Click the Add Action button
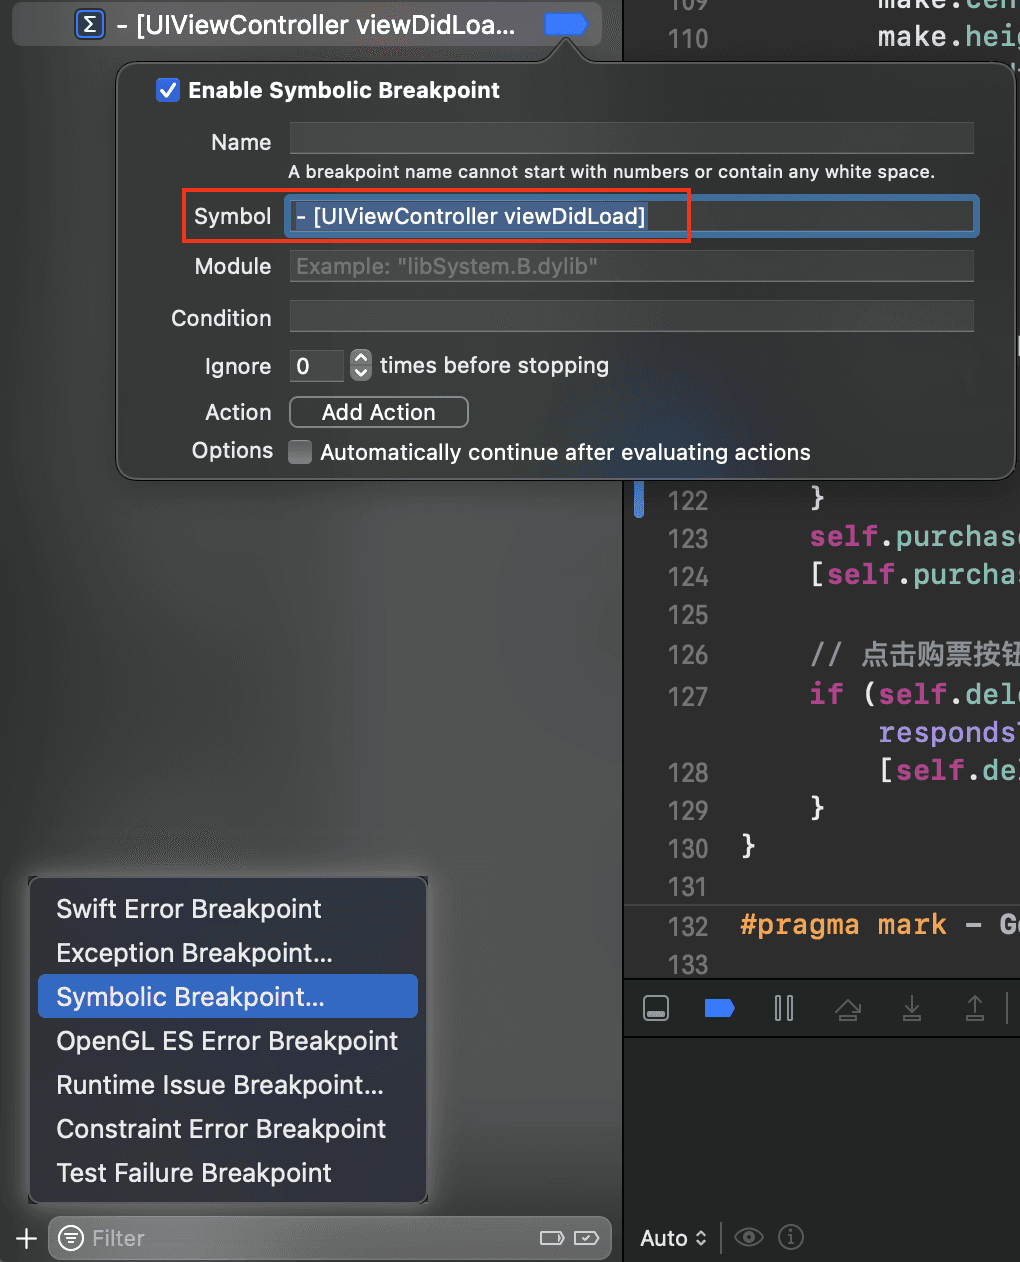1020x1262 pixels. [379, 412]
